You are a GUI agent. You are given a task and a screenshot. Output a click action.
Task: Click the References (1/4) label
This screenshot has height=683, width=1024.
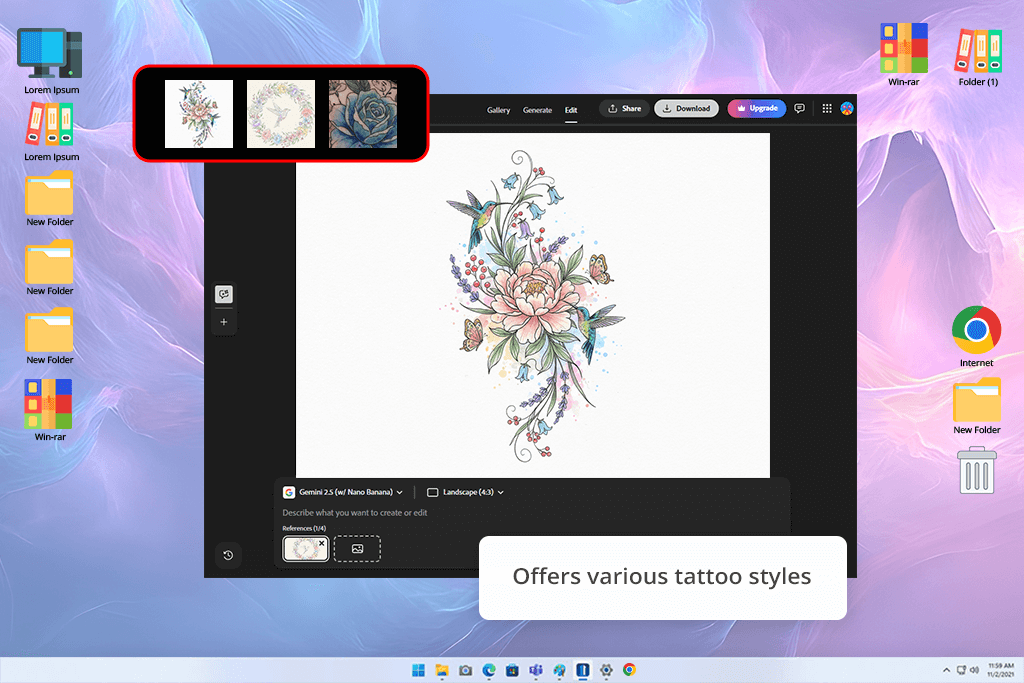(304, 528)
